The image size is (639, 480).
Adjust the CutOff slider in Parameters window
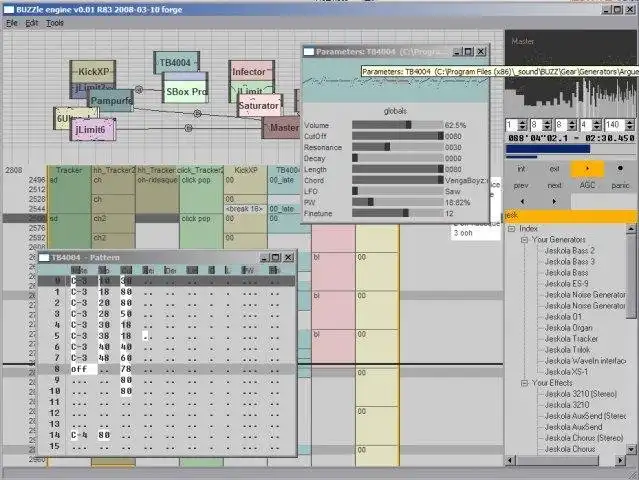pyautogui.click(x=397, y=136)
